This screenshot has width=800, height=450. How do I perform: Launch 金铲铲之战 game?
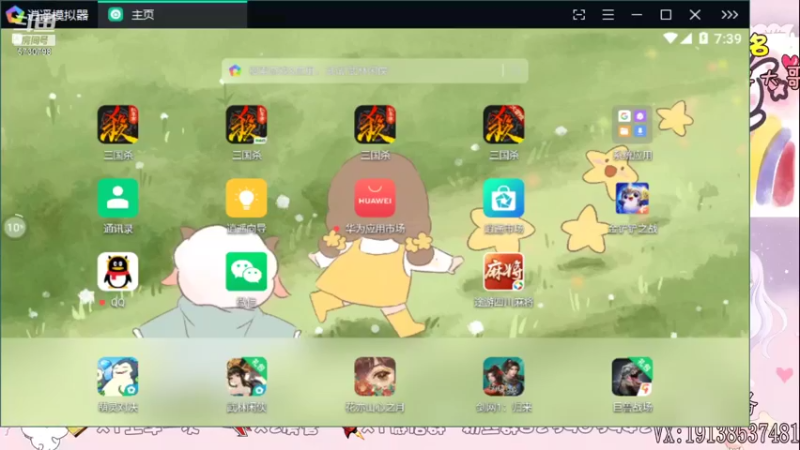[x=632, y=198]
